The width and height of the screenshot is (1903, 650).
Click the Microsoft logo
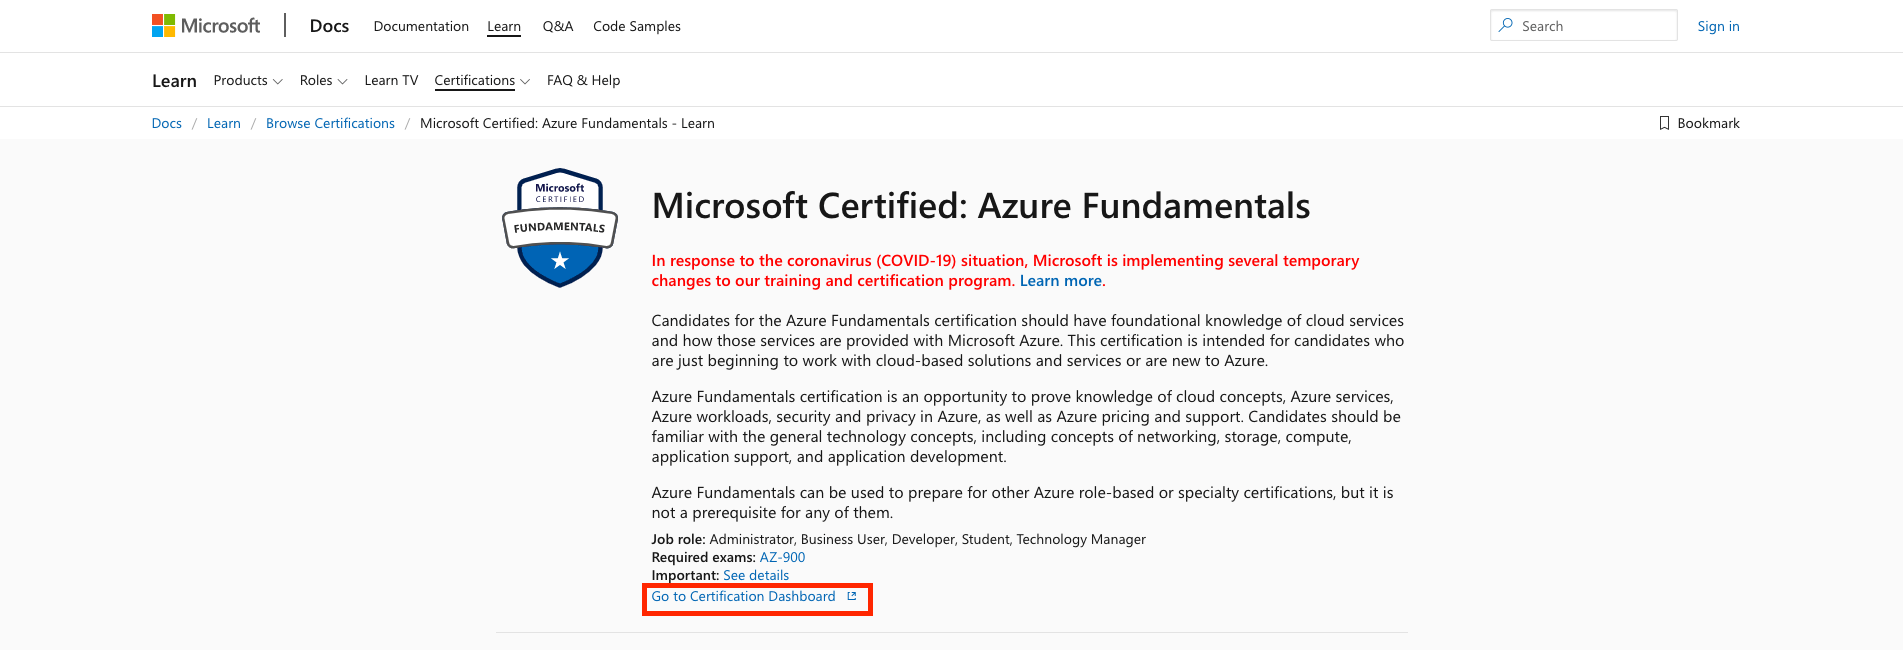click(x=205, y=26)
